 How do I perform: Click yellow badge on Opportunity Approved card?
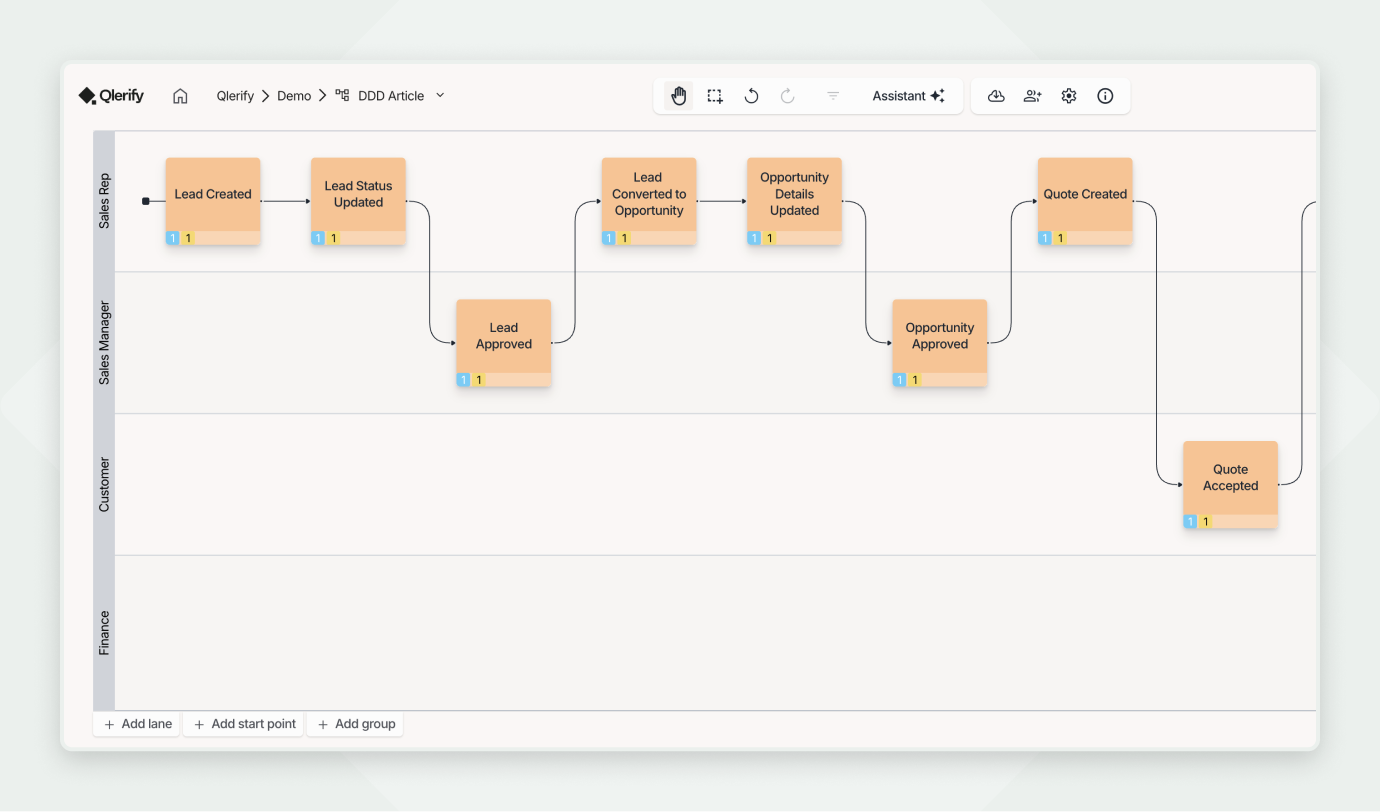(x=915, y=380)
